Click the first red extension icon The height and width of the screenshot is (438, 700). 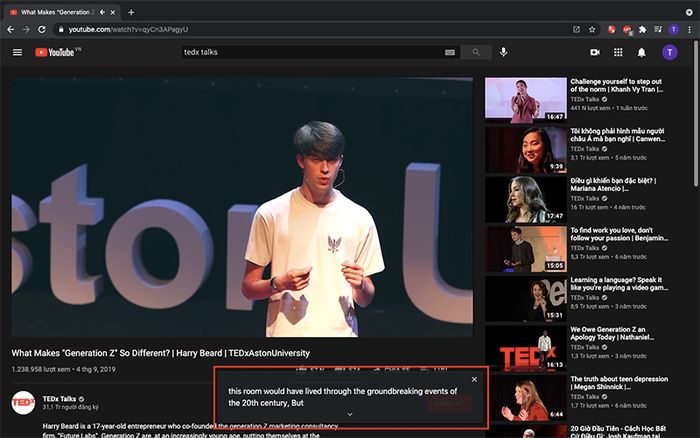click(x=612, y=29)
